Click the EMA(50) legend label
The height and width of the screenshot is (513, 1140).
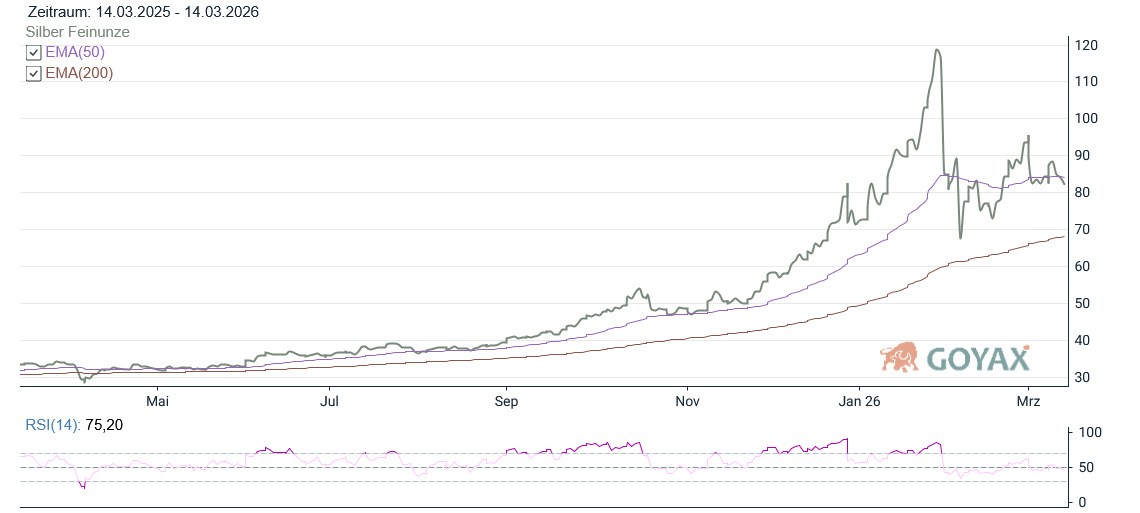pyautogui.click(x=75, y=53)
